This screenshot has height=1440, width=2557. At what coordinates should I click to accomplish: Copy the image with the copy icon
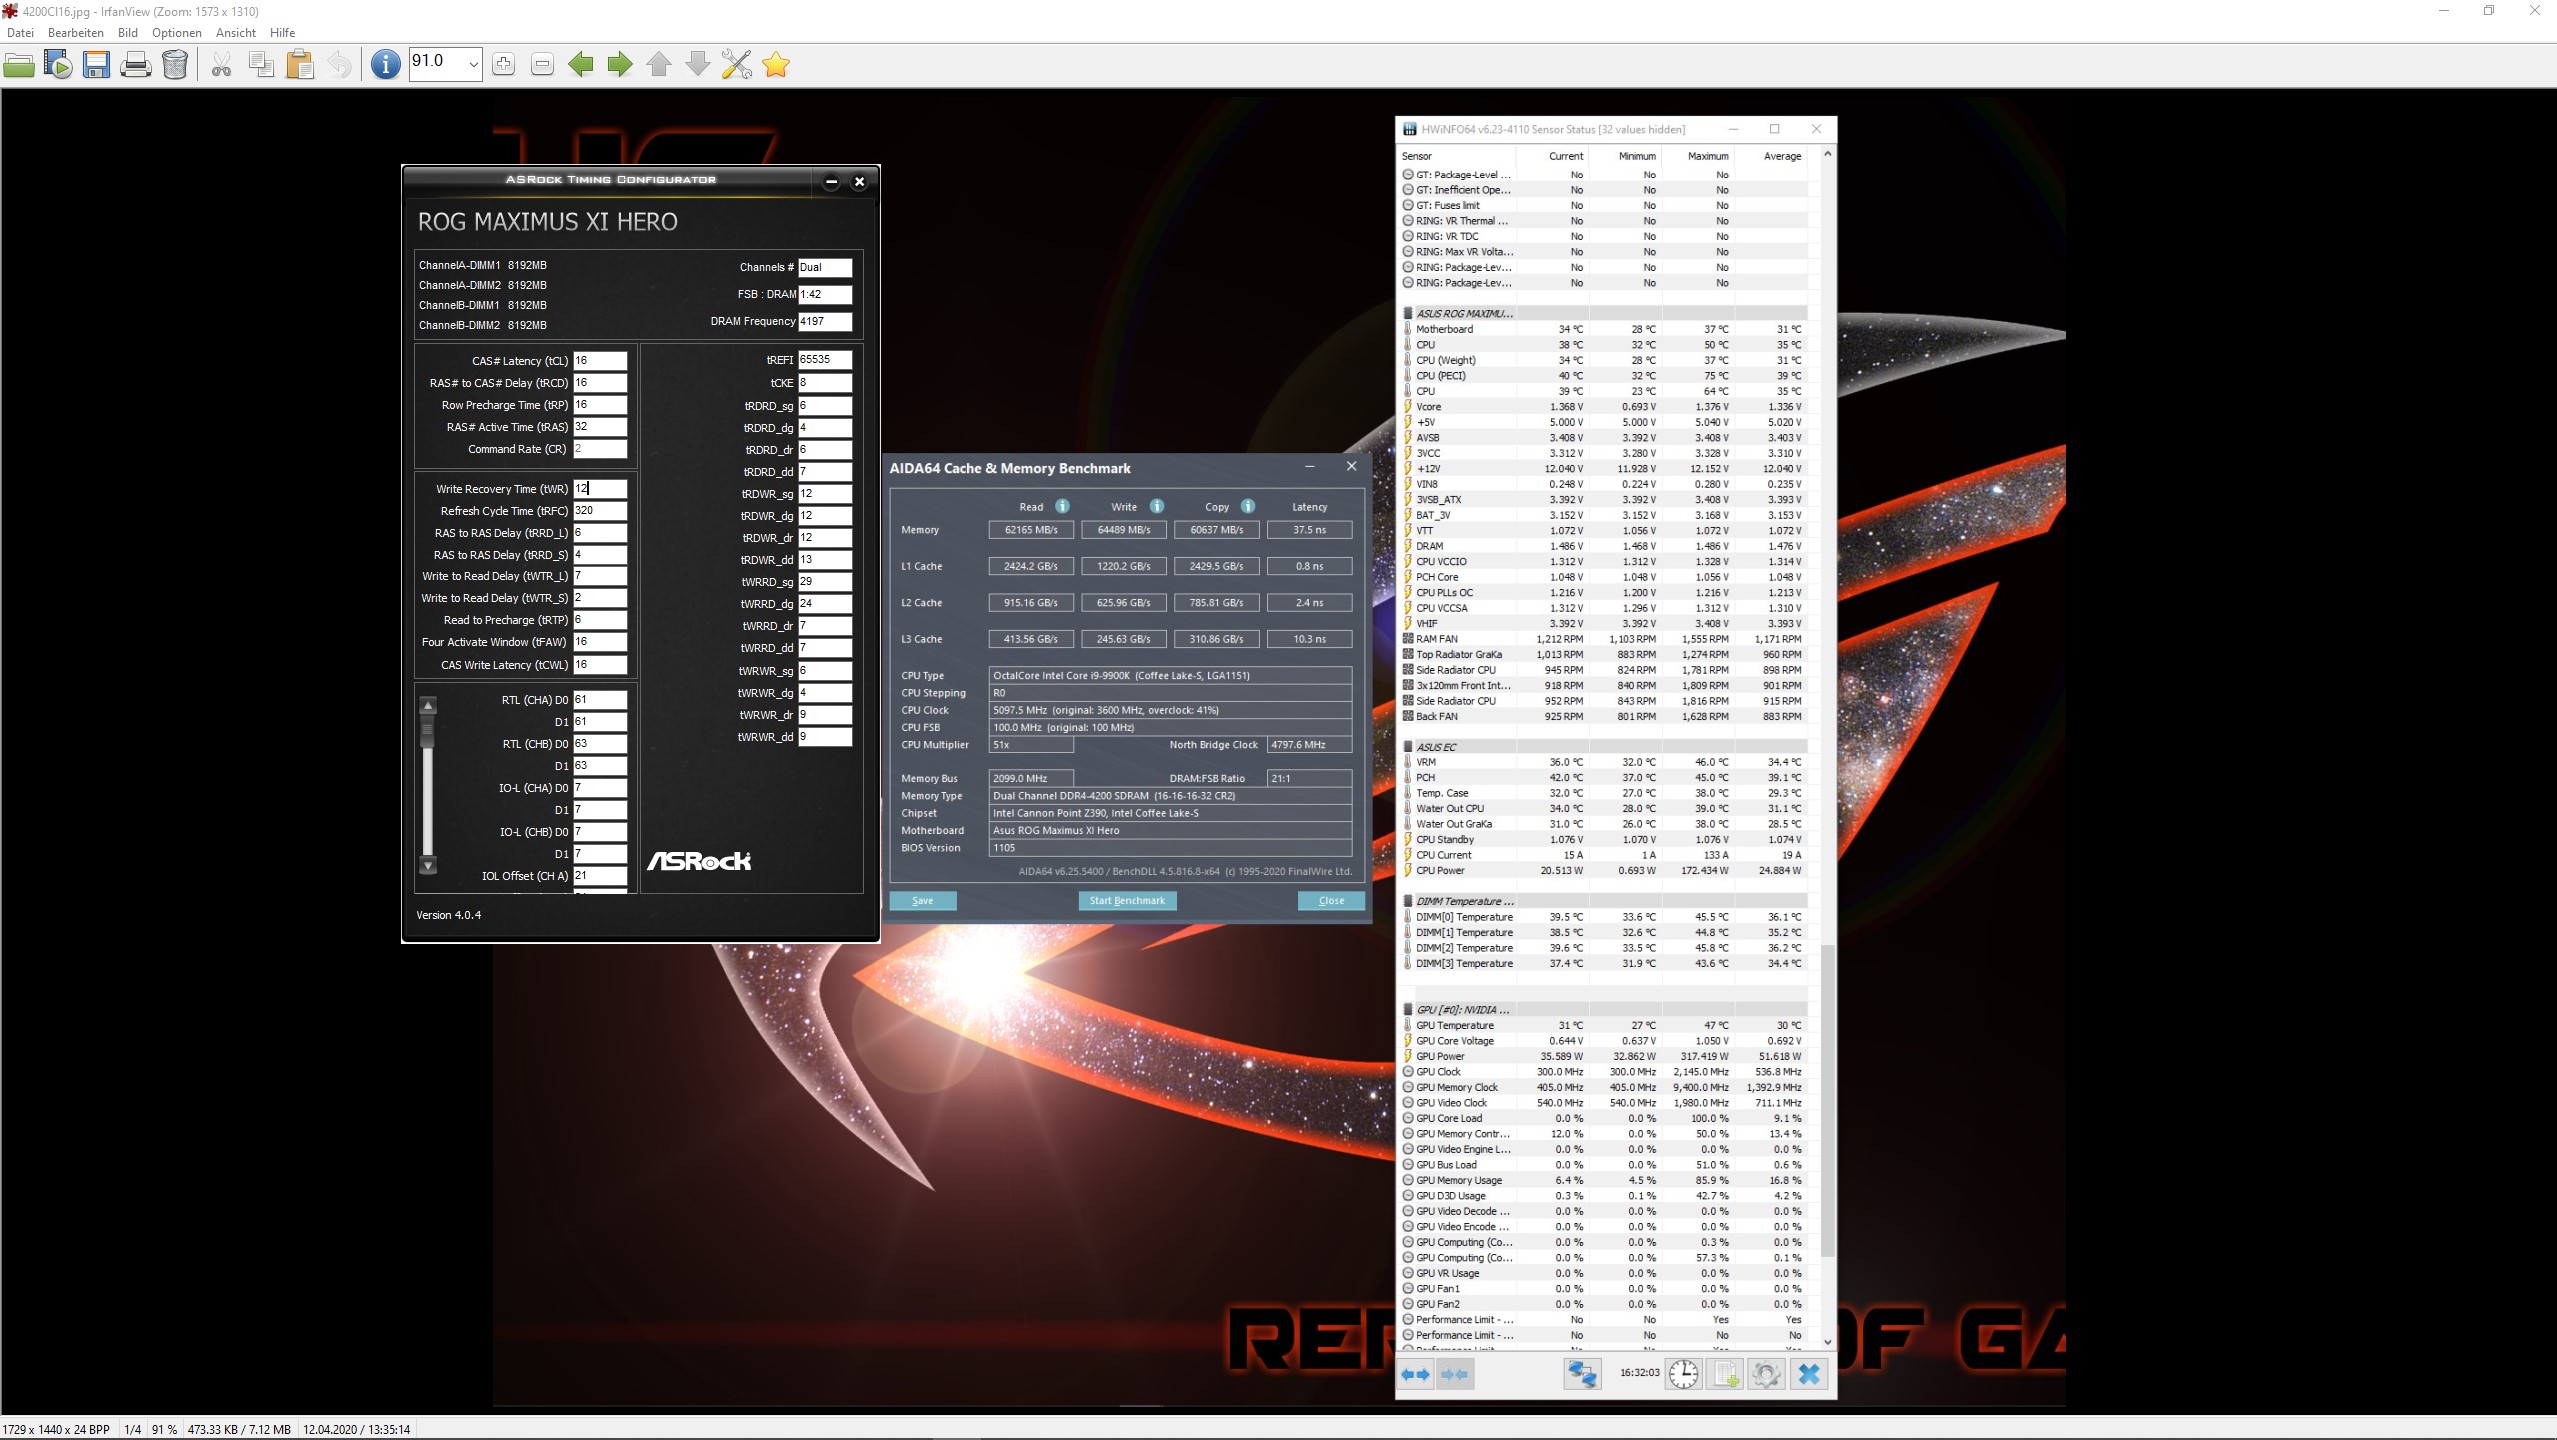[x=261, y=65]
